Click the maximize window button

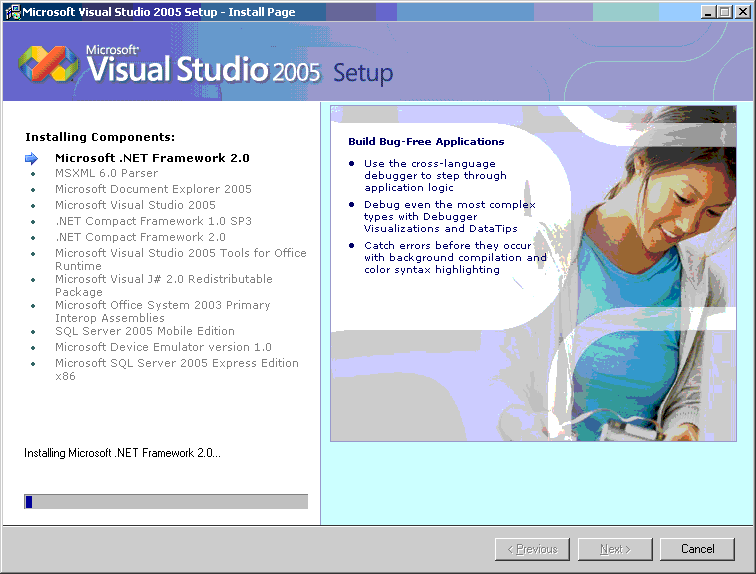(x=724, y=12)
